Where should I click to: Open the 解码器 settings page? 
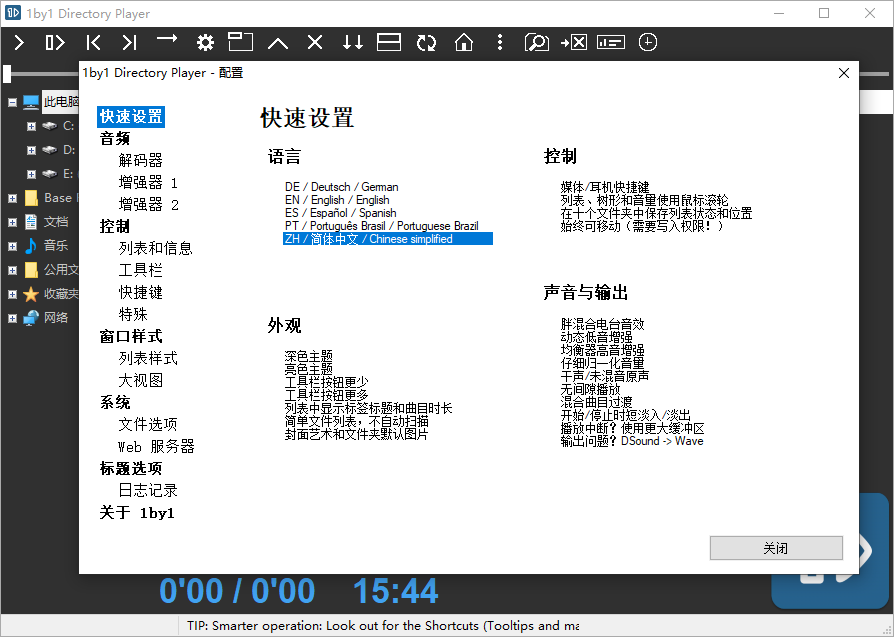pos(140,160)
